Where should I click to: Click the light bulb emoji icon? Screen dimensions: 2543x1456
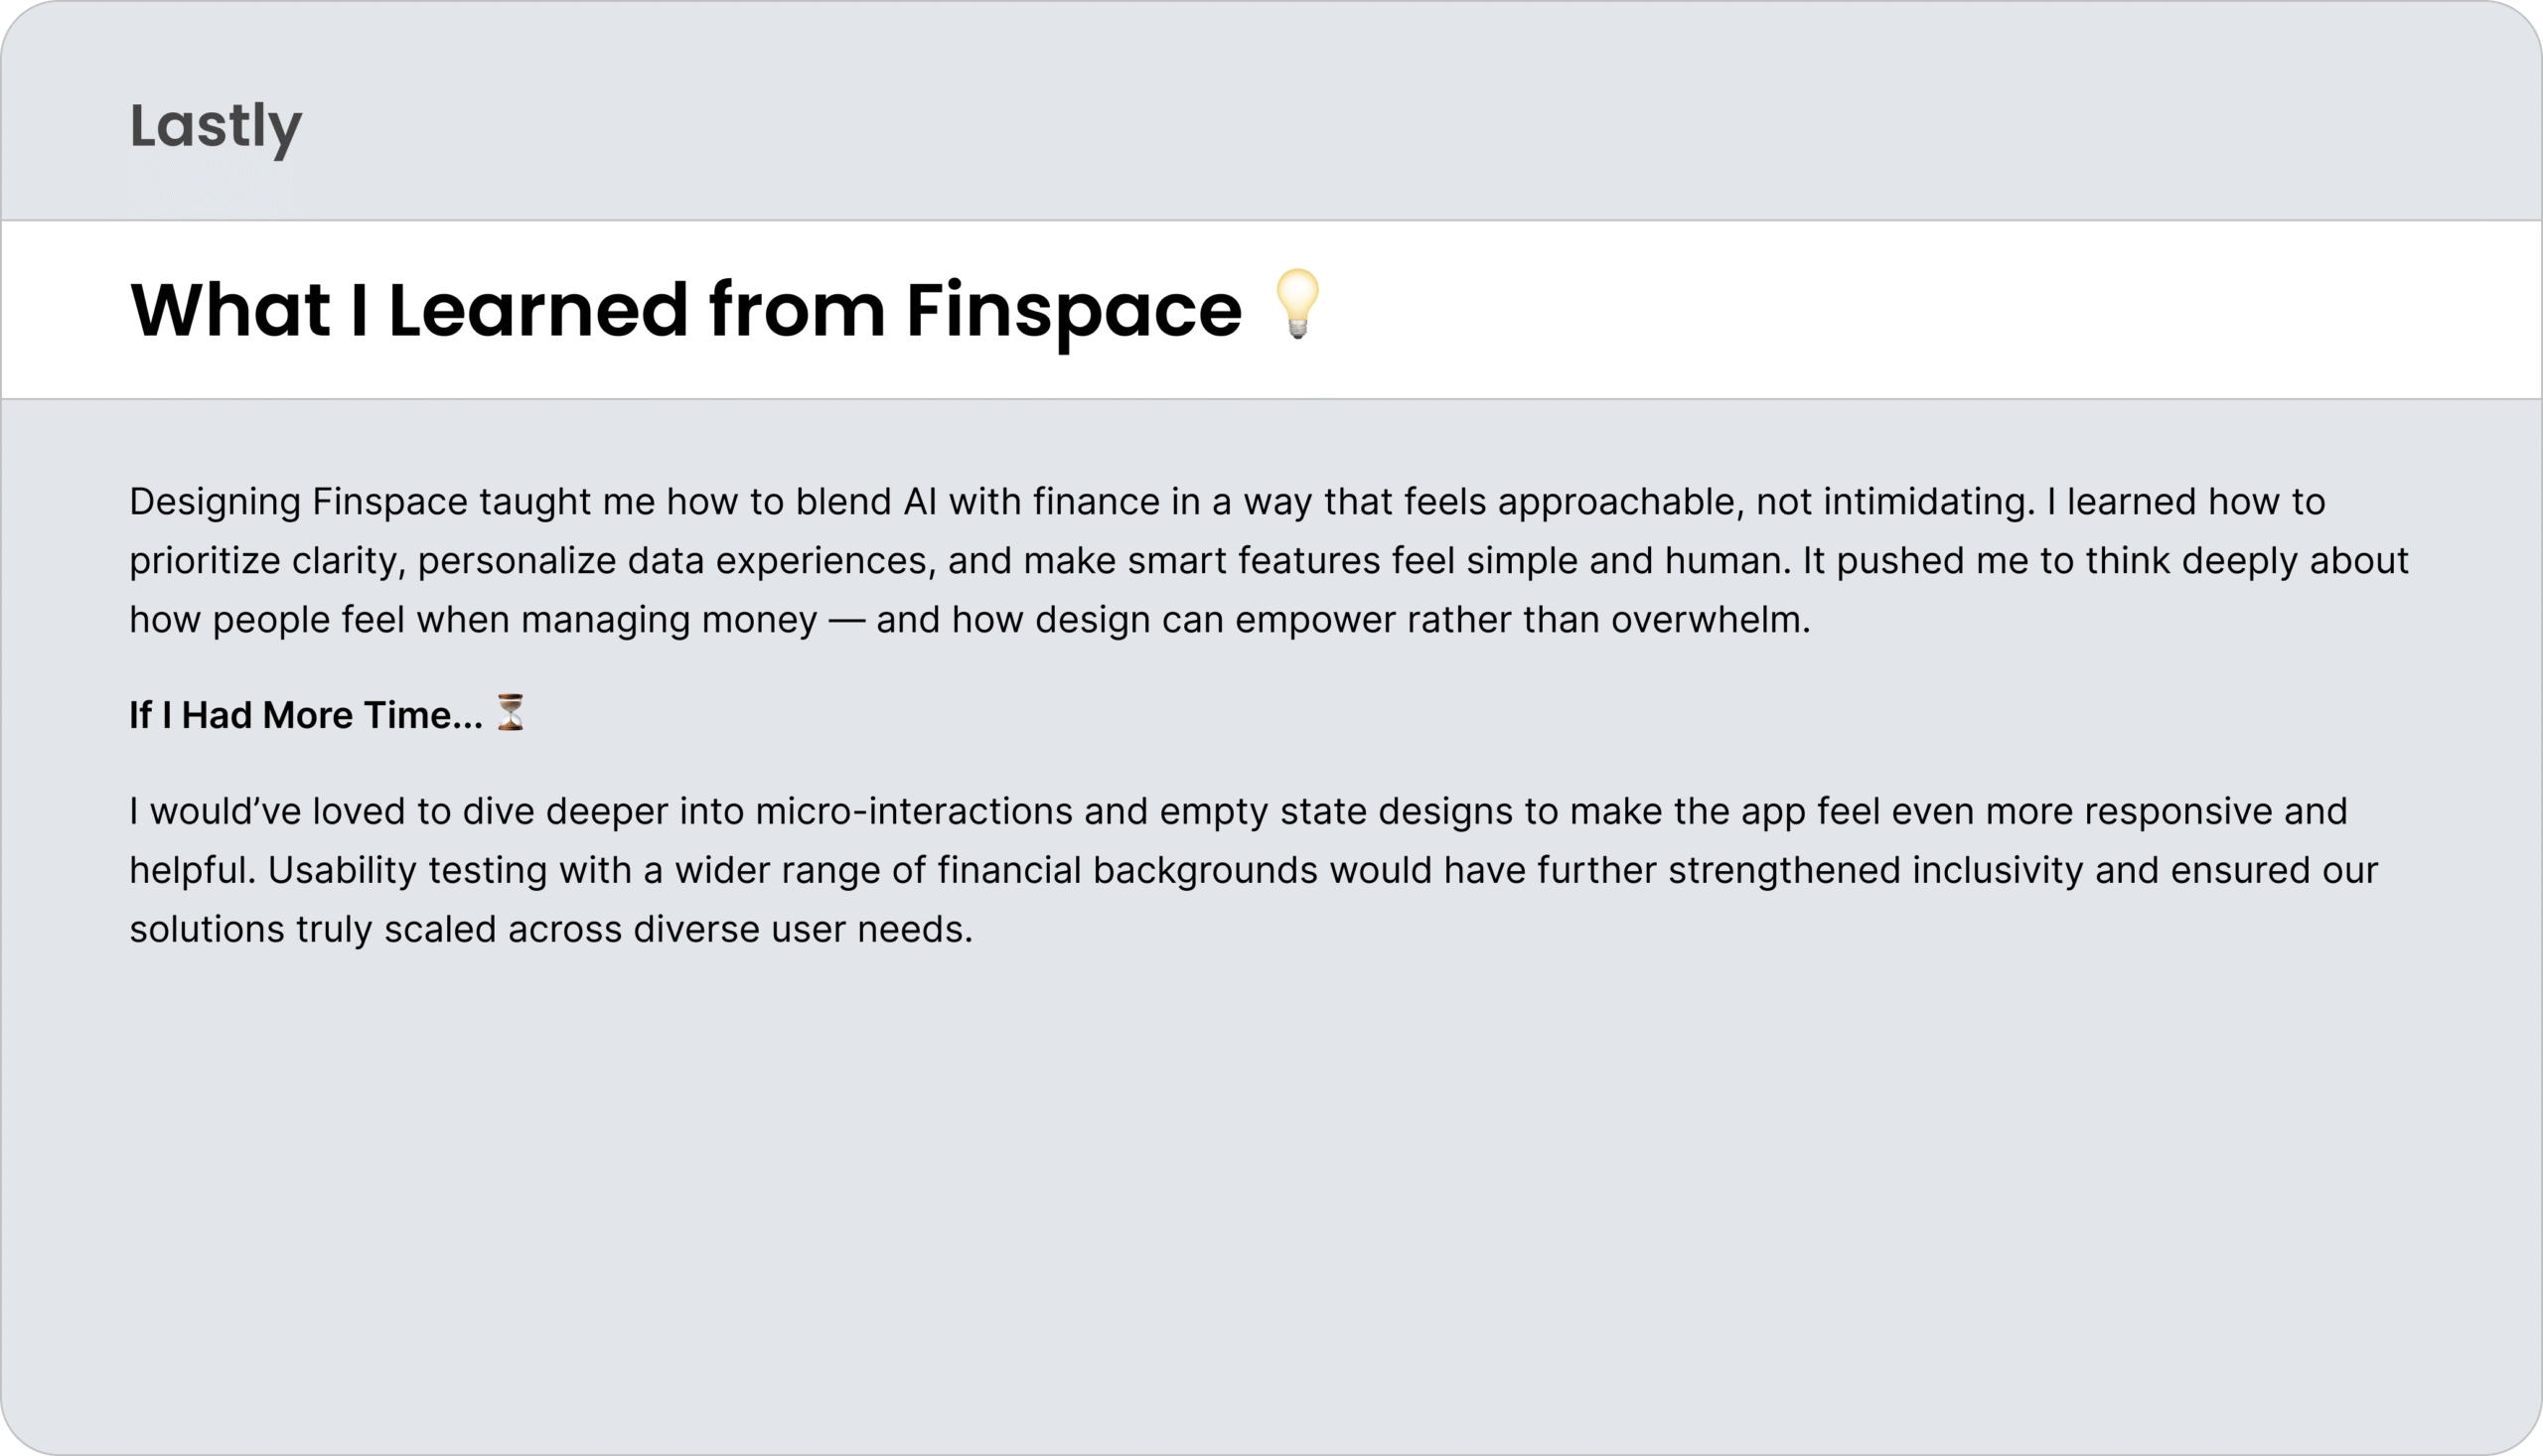(1298, 304)
